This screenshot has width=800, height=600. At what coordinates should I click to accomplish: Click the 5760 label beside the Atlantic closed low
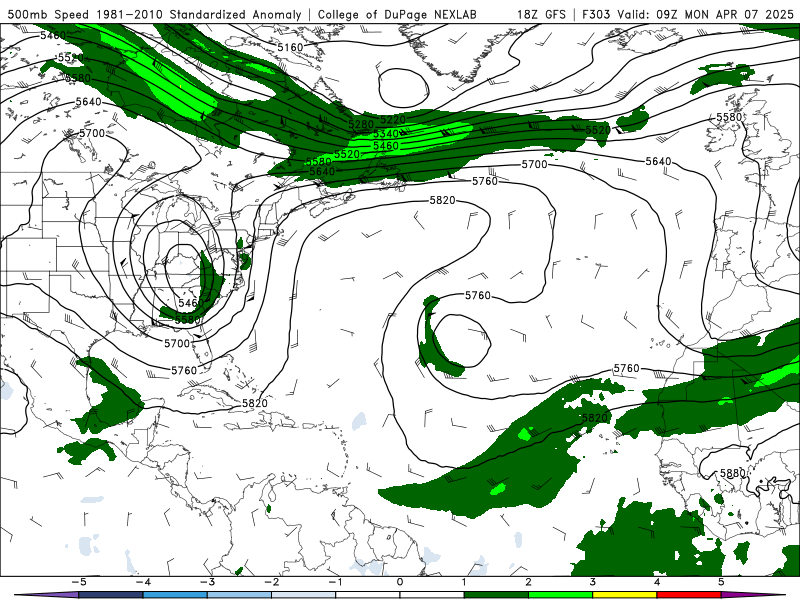point(478,295)
